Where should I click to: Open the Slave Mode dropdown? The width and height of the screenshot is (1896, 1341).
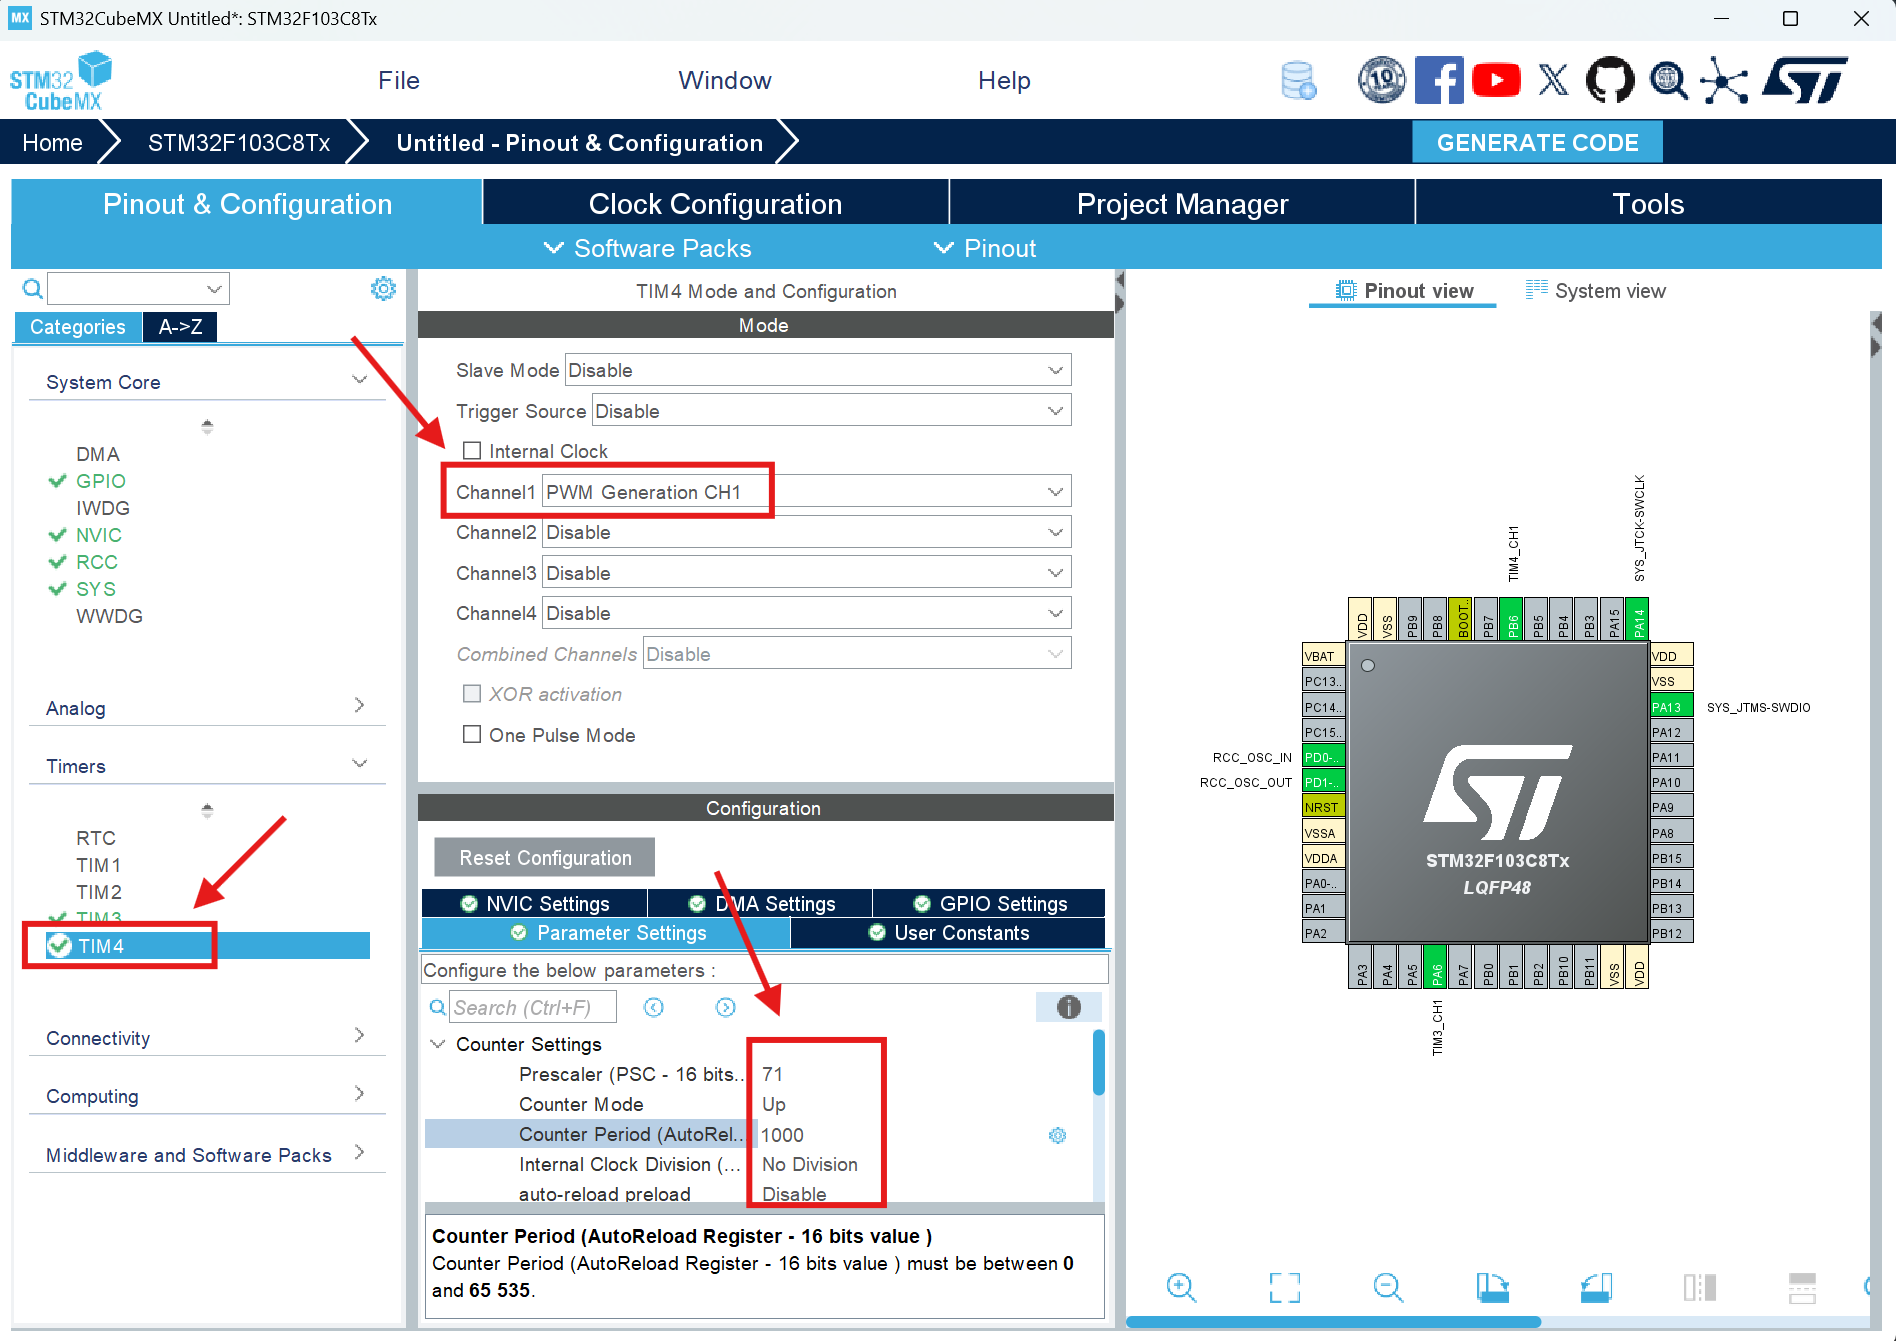(x=818, y=370)
